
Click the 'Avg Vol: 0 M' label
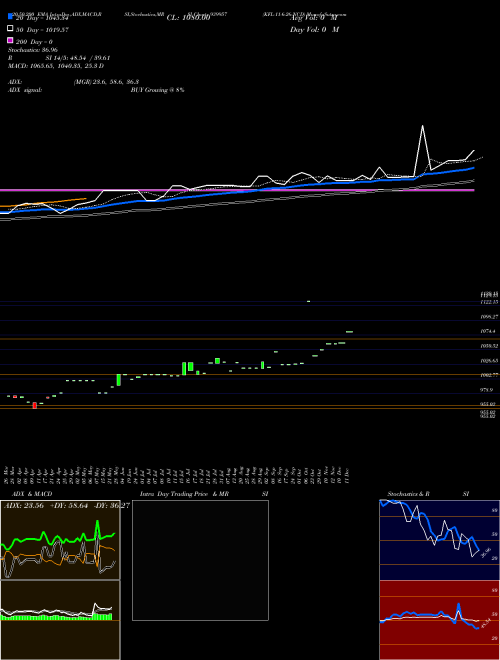pos(314,18)
